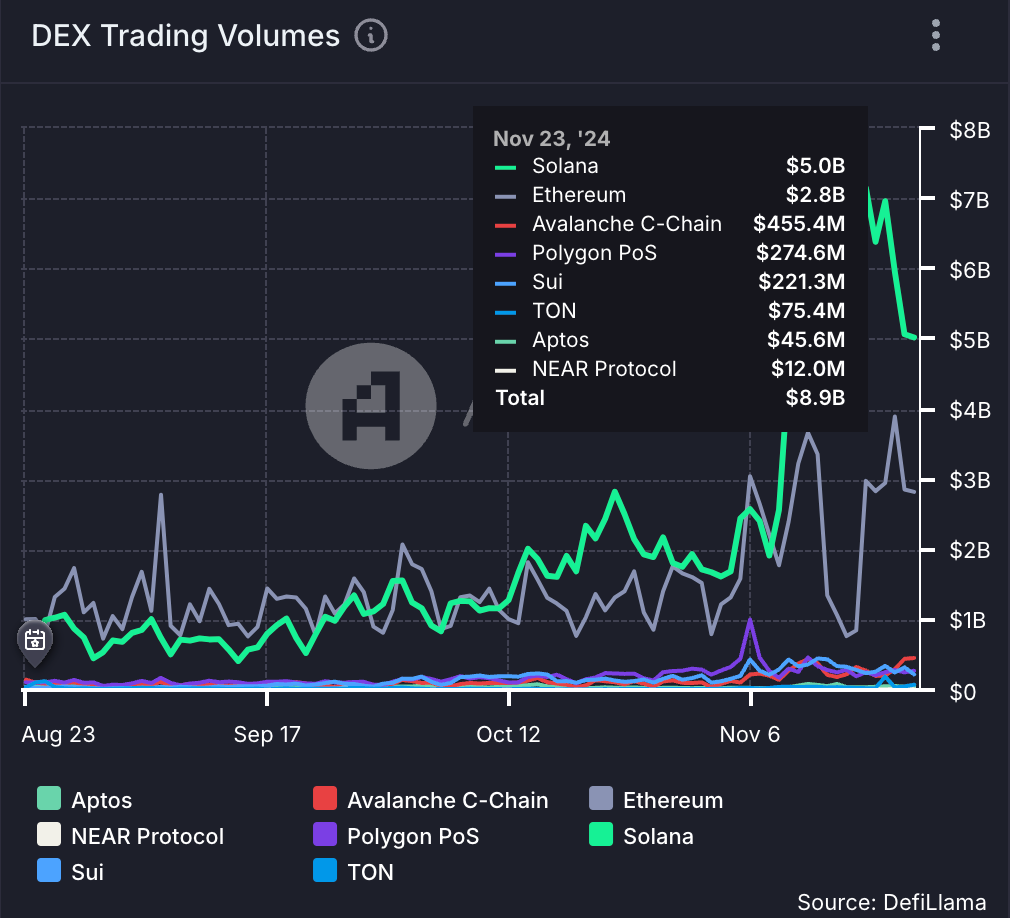Image resolution: width=1010 pixels, height=918 pixels.
Task: Click the $8B y-axis label
Action: [x=969, y=130]
